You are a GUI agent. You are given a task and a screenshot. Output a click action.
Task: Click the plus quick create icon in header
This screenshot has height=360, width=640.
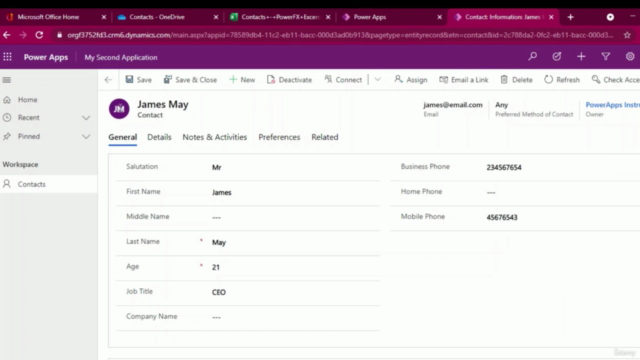[581, 56]
